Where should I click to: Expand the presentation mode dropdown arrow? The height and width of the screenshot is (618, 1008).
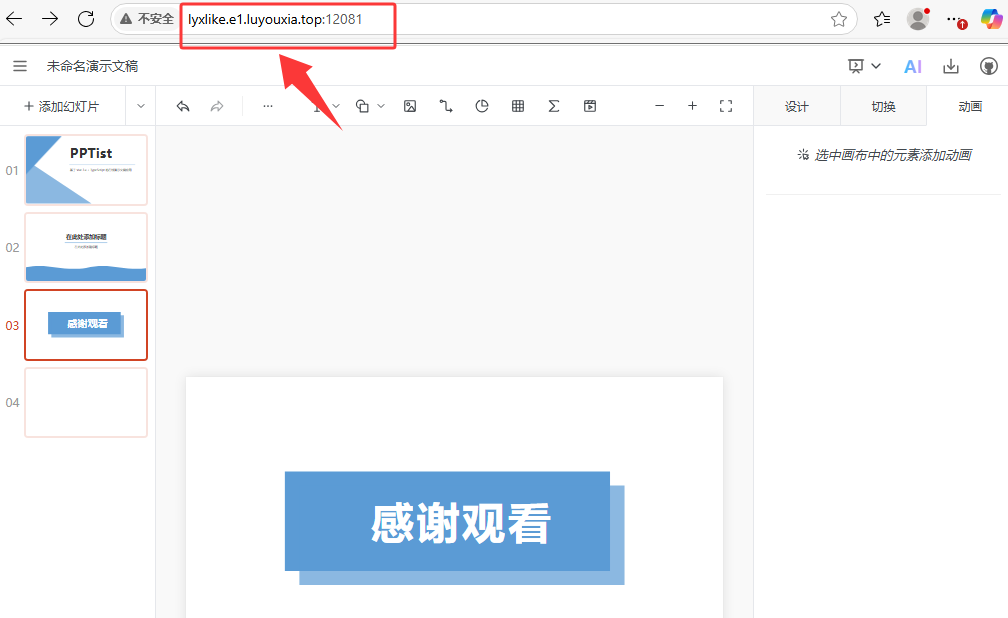coord(876,66)
